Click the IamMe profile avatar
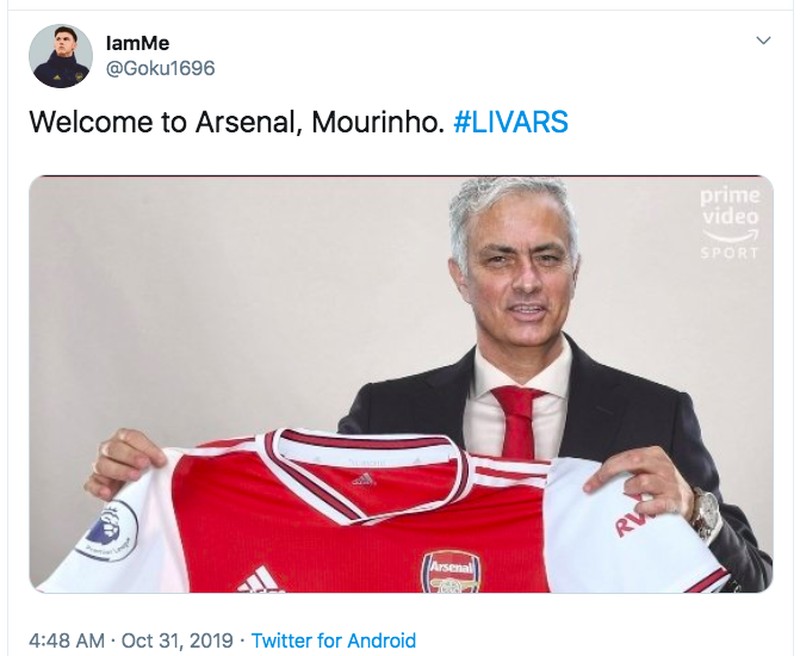800x656 pixels. click(x=61, y=56)
